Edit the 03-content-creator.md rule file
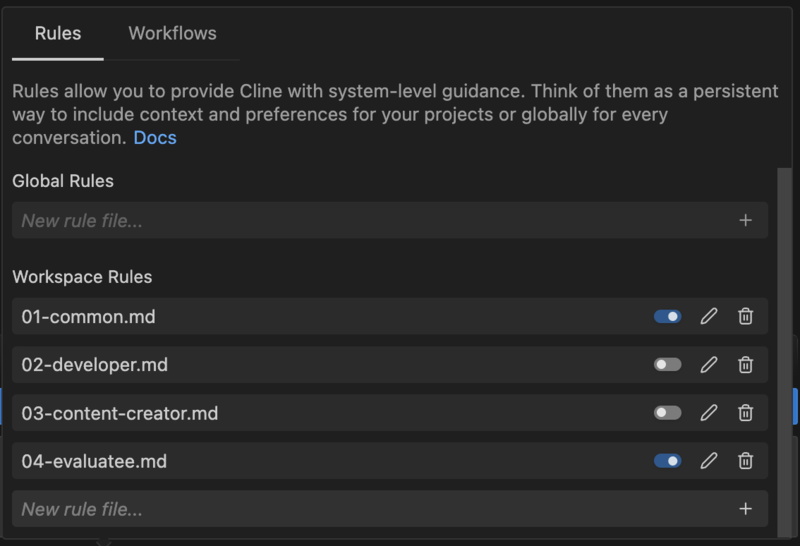Viewport: 800px width, 546px height. [x=709, y=413]
